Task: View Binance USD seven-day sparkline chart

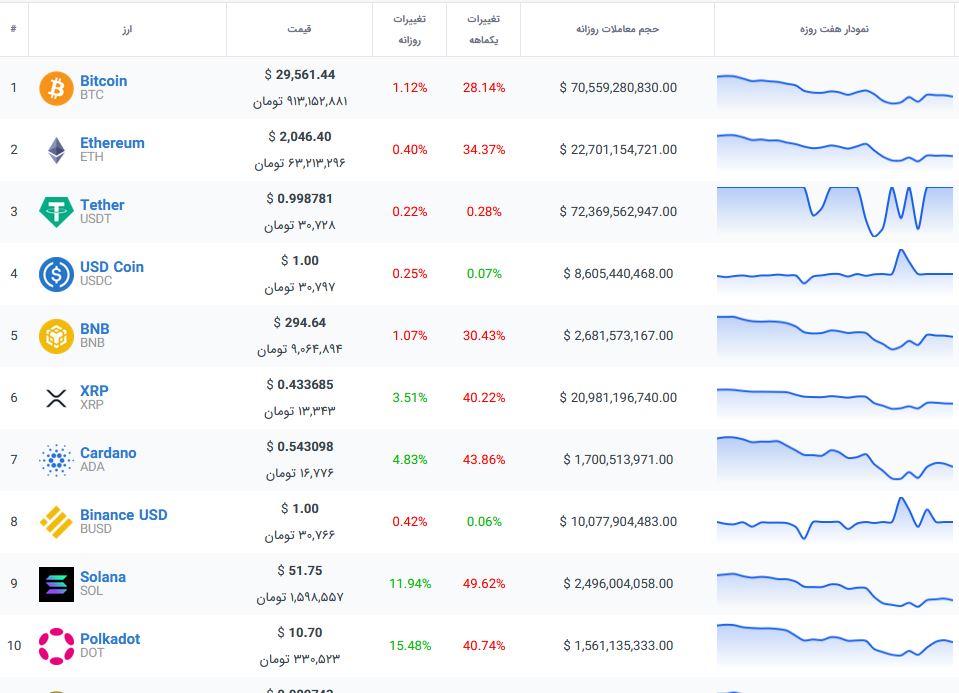Action: (835, 519)
